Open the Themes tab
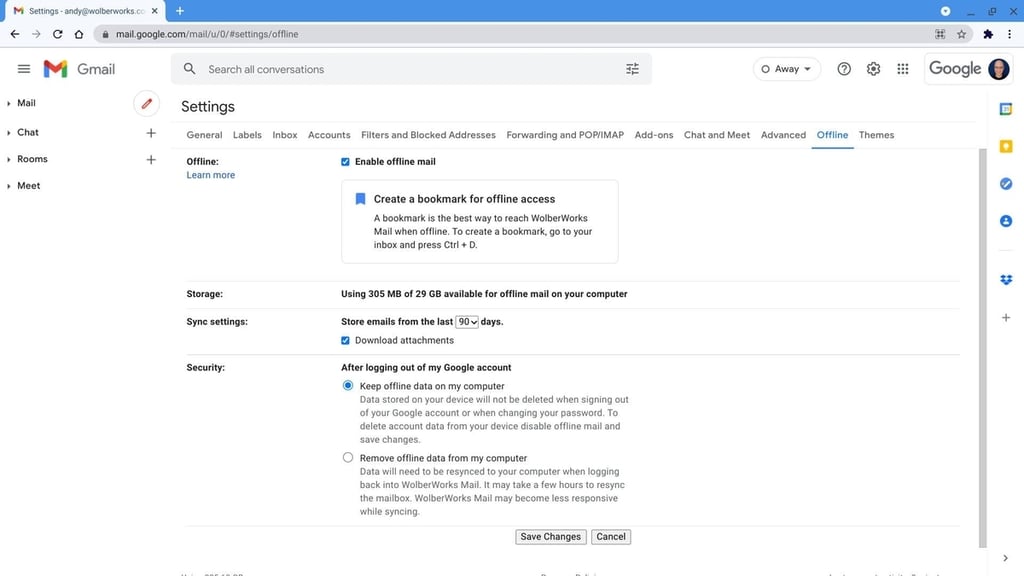 coord(876,135)
